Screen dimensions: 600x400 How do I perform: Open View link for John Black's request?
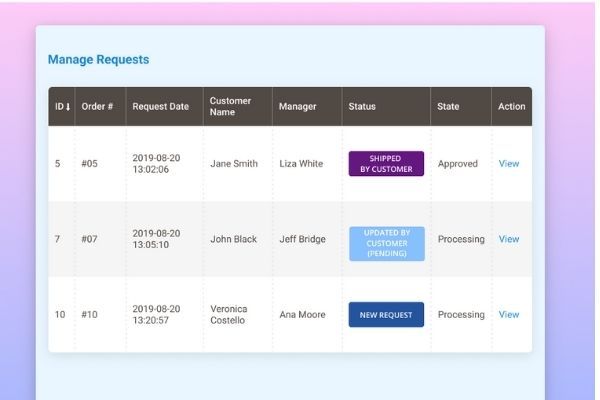[x=509, y=240]
